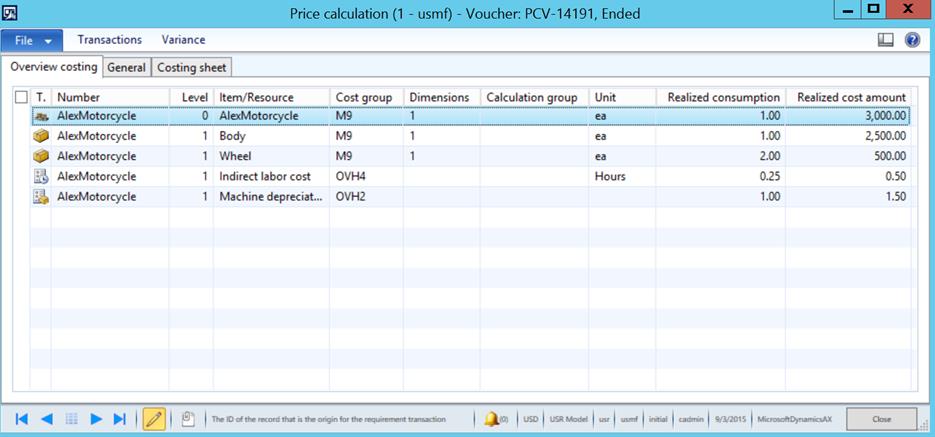
Task: Open the Transactions menu
Action: (110, 40)
